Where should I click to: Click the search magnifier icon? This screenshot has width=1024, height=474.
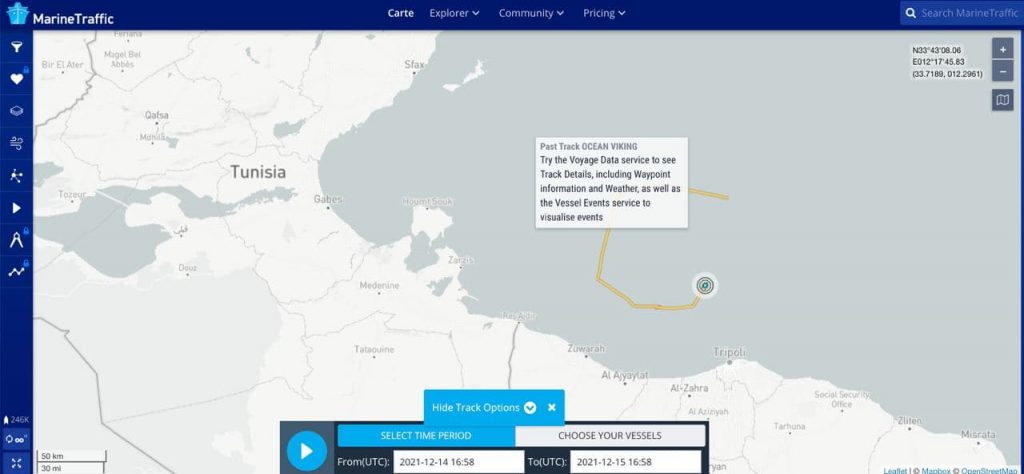click(x=909, y=13)
